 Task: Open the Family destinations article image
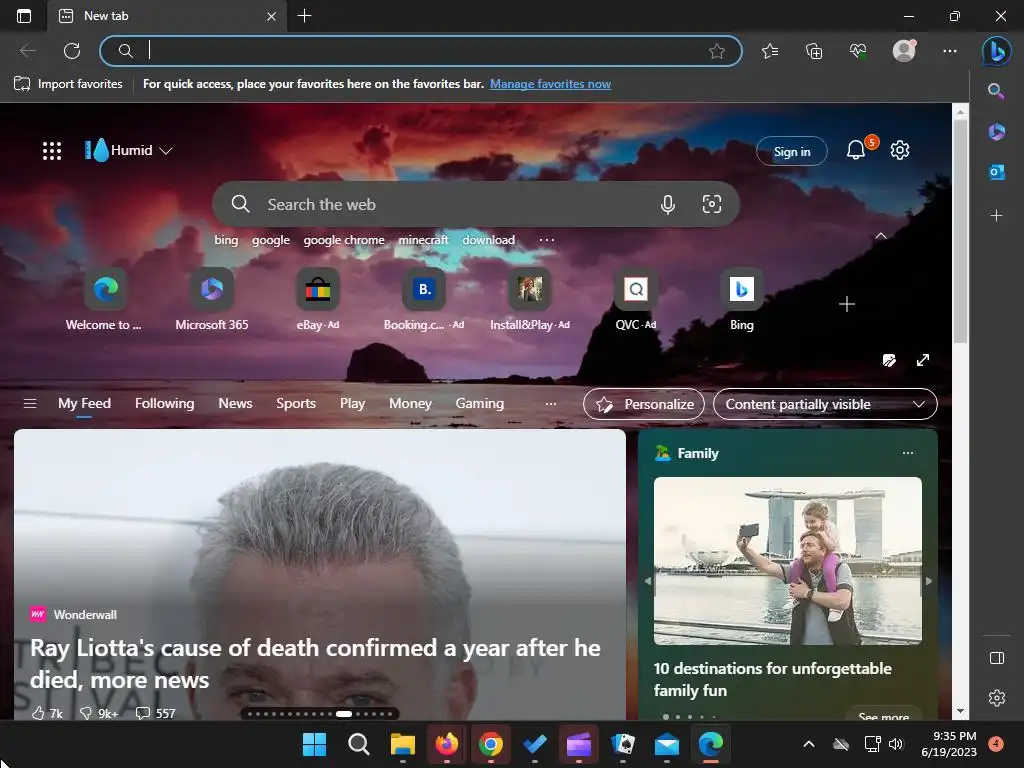(788, 560)
